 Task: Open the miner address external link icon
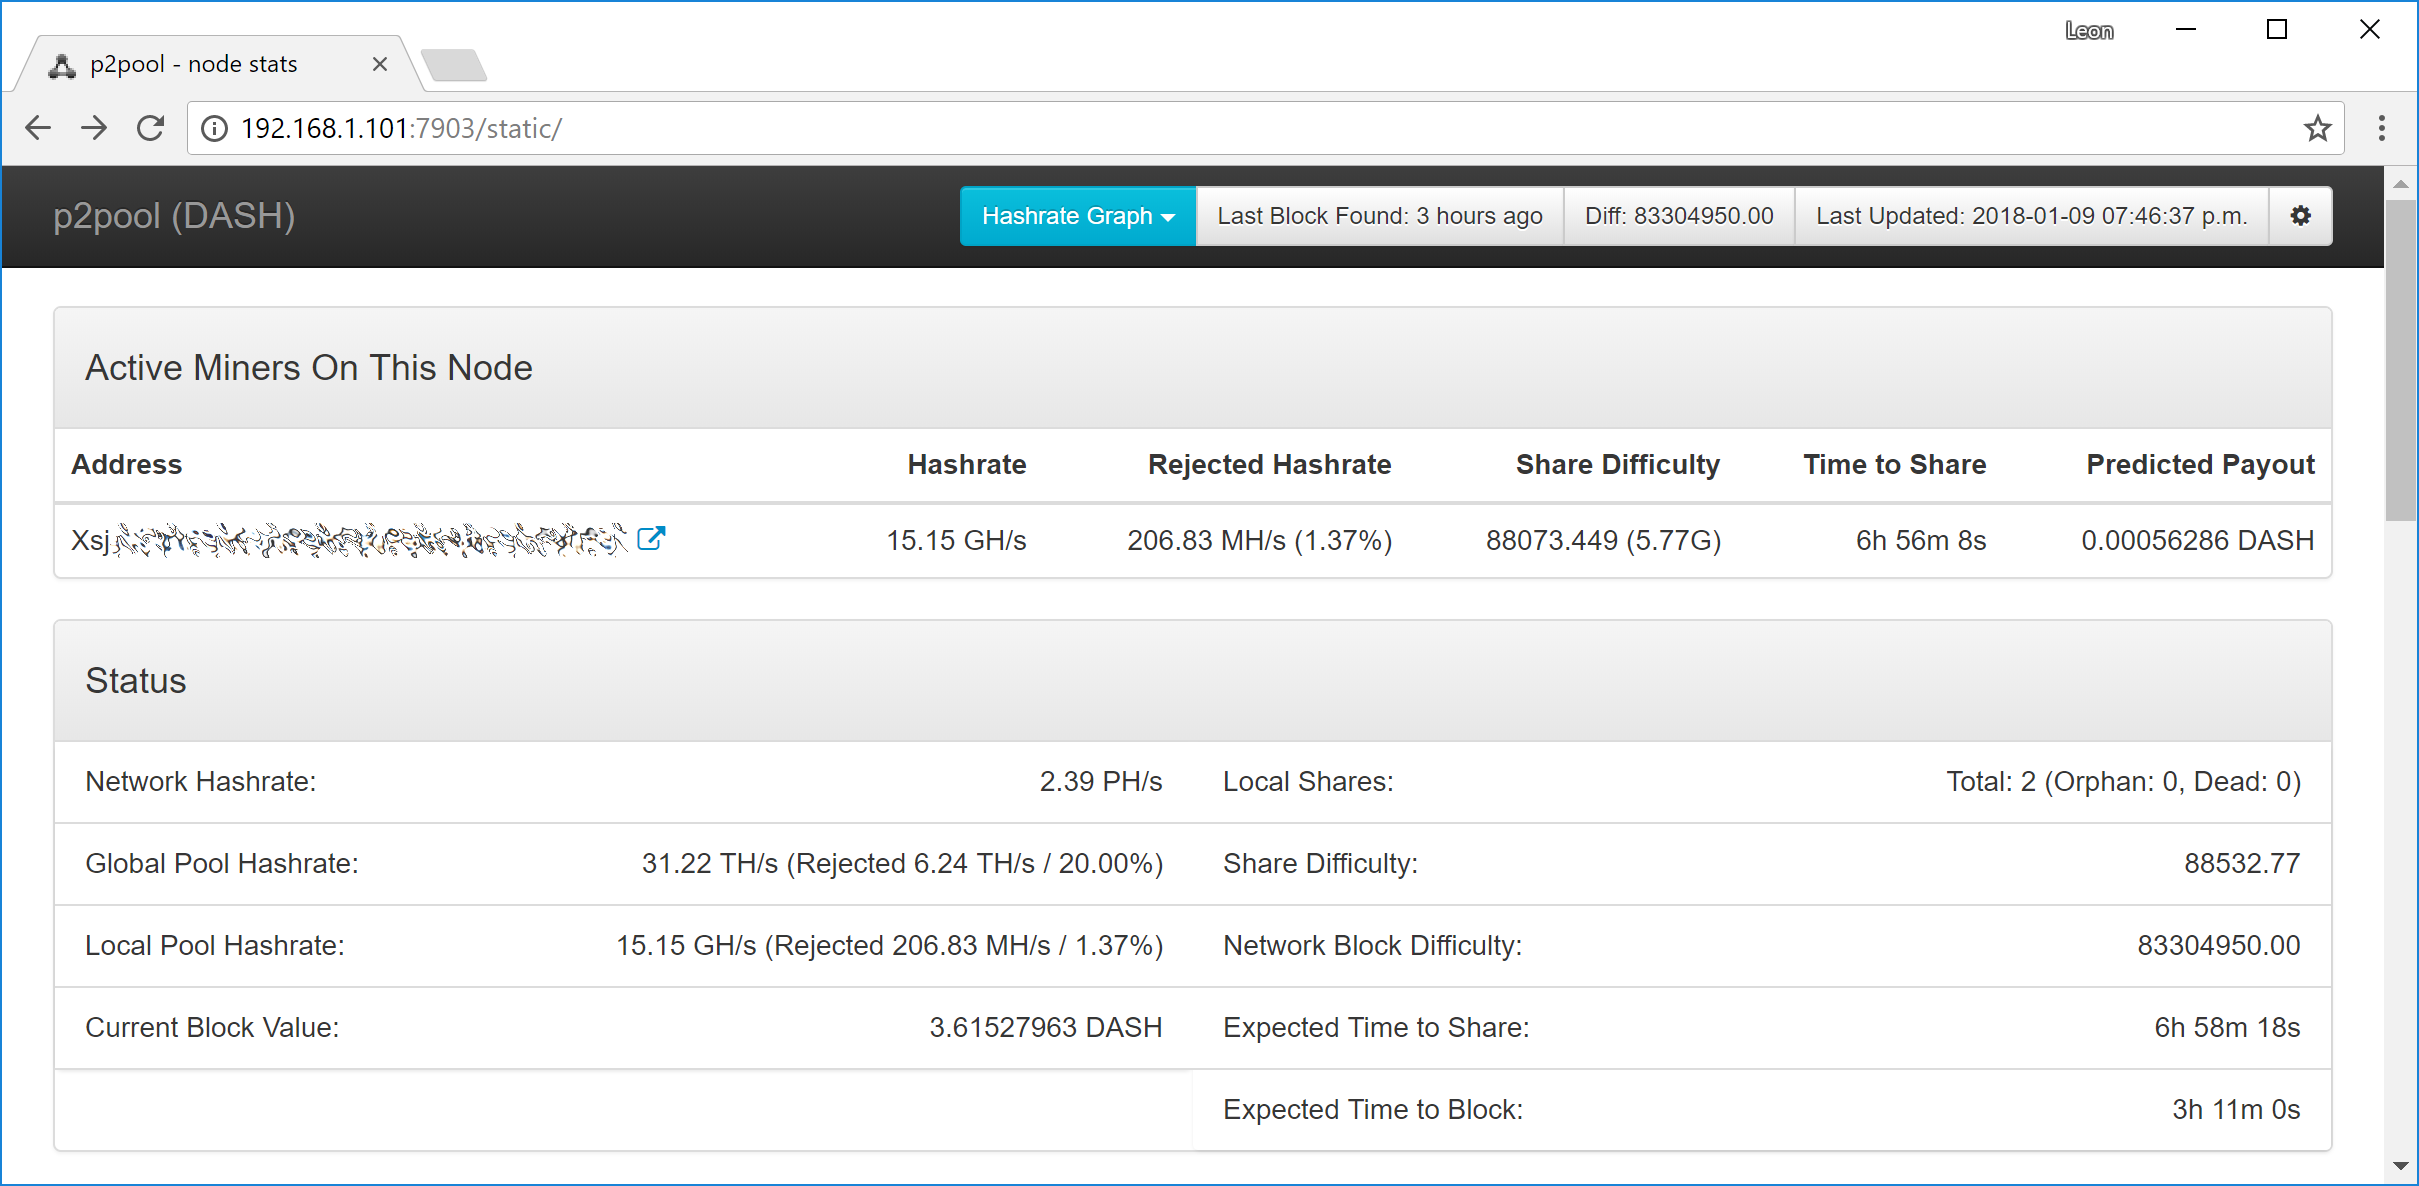(x=651, y=539)
